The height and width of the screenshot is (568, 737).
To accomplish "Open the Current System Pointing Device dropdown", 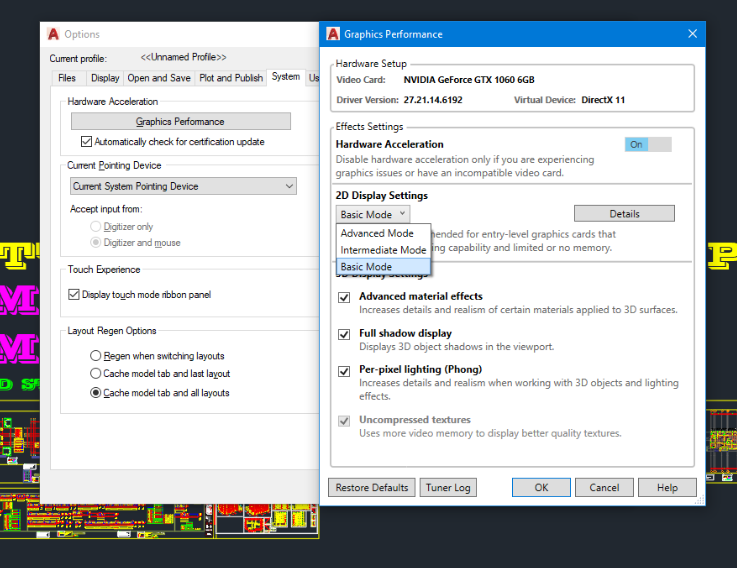I will (x=183, y=186).
